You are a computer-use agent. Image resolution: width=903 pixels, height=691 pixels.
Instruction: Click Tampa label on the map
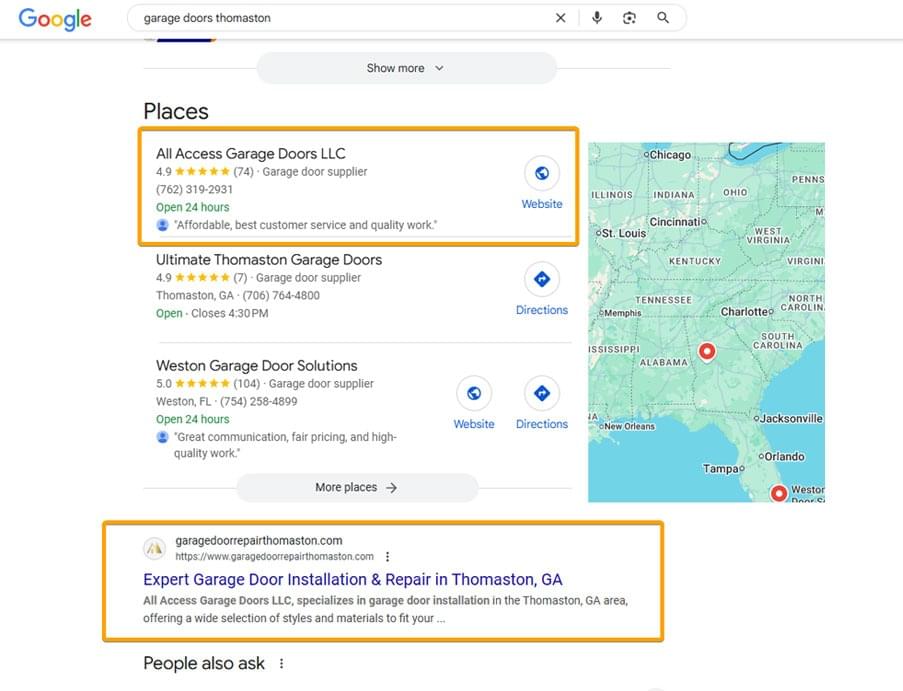pos(720,469)
